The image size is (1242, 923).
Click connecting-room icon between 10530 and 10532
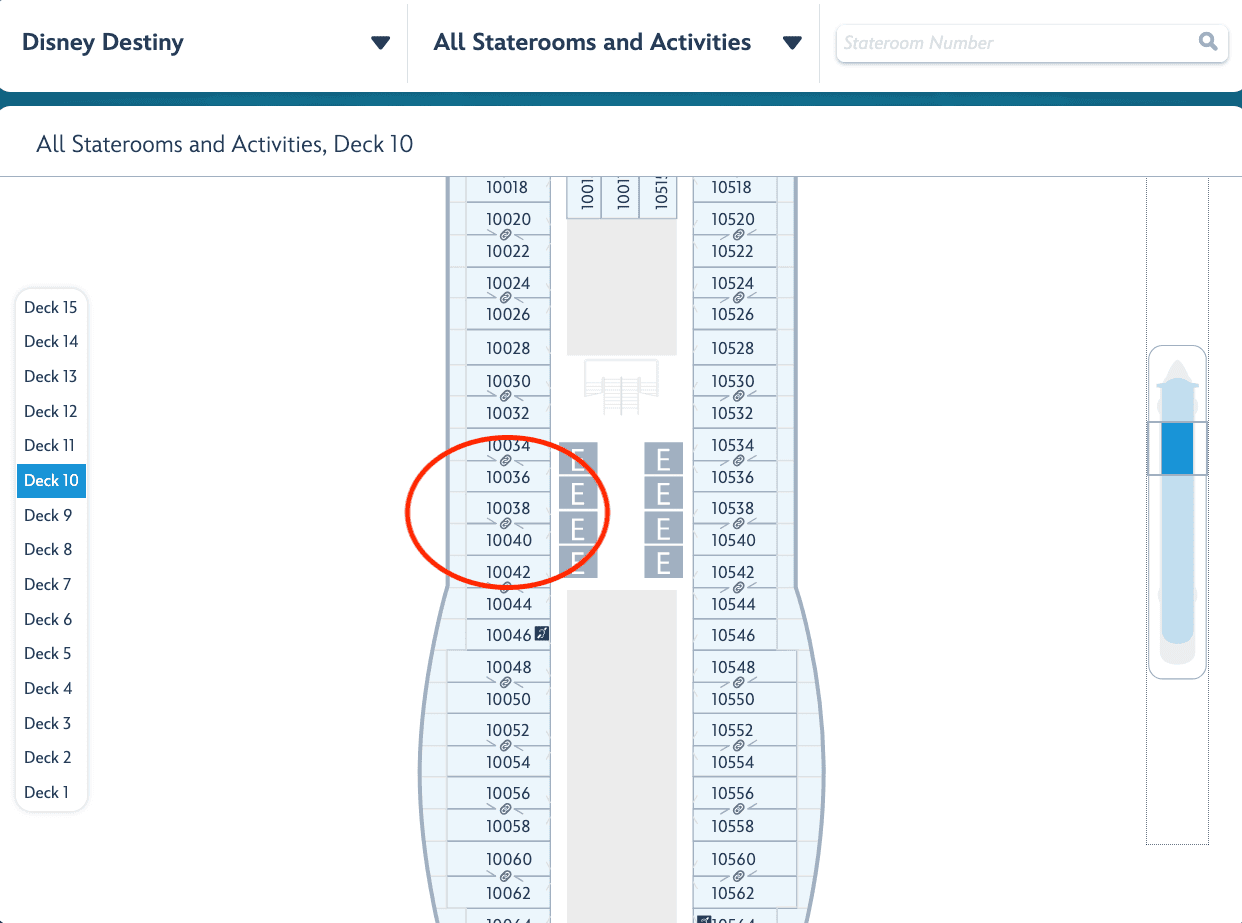coord(738,397)
